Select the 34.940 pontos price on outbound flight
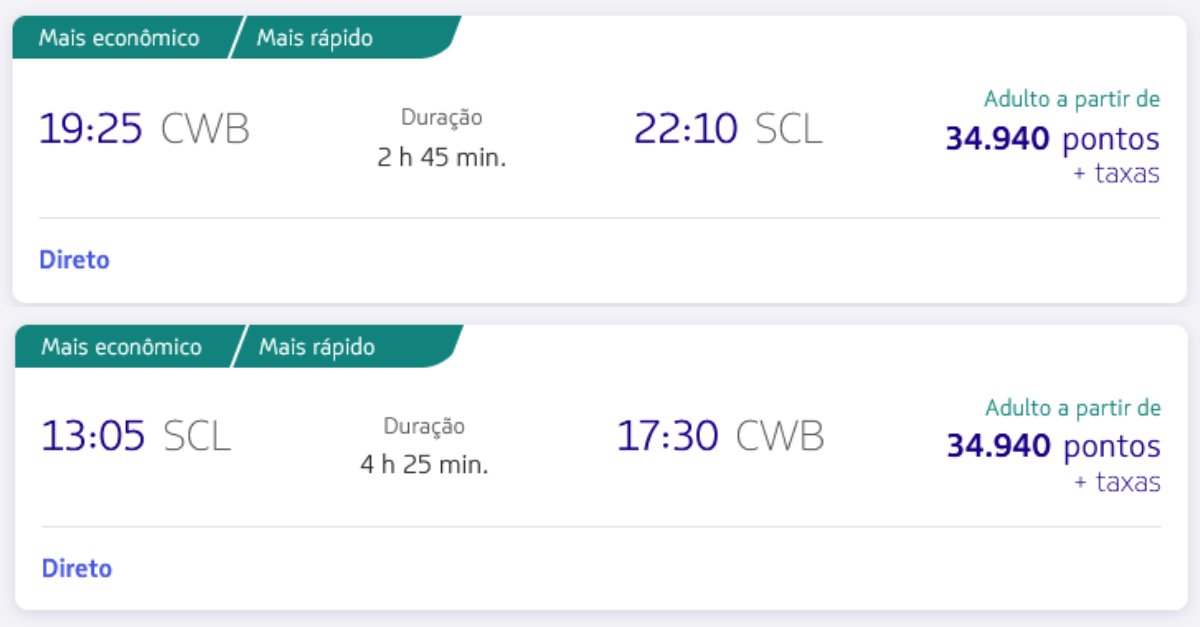Screen dimensions: 1200x627 tap(1053, 138)
